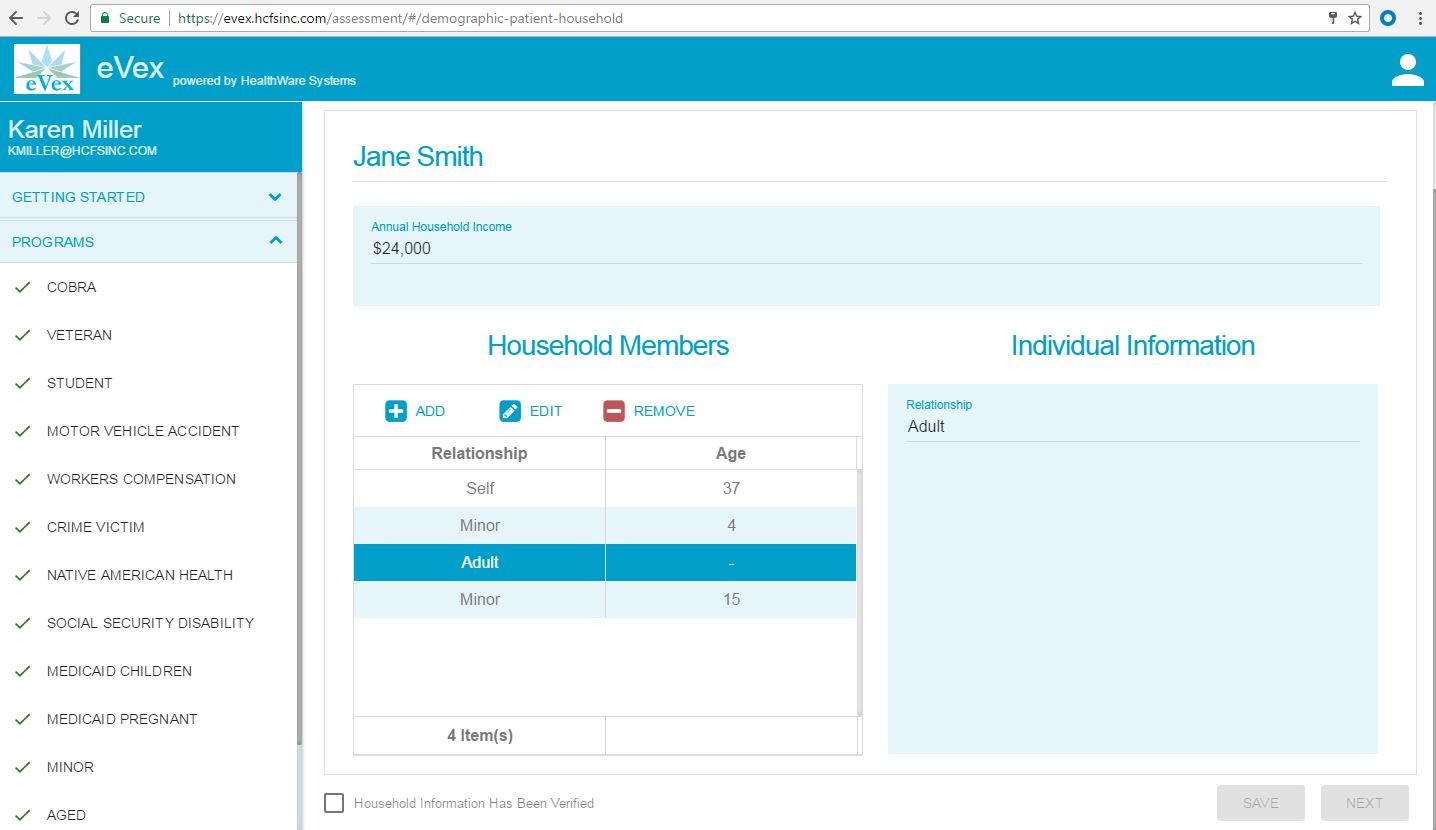
Task: Open the Relationship dropdown field
Action: point(1132,427)
